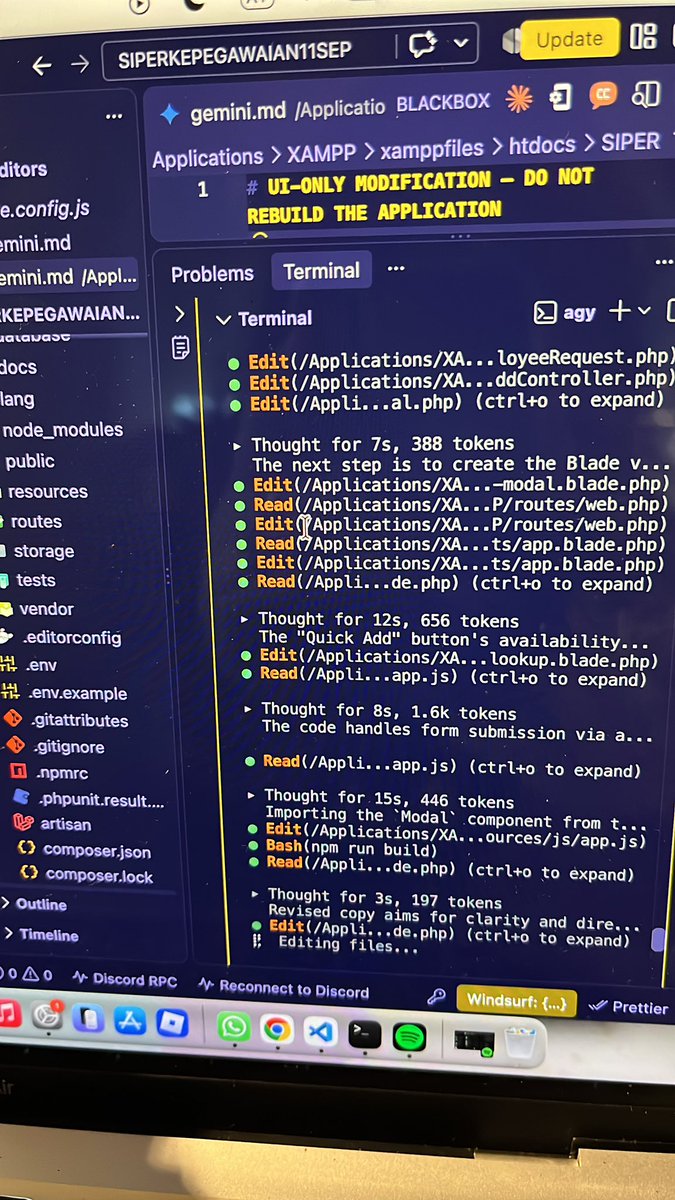Image resolution: width=675 pixels, height=1200 pixels.
Task: Expand the Timeline section
Action: pyautogui.click(x=40, y=935)
